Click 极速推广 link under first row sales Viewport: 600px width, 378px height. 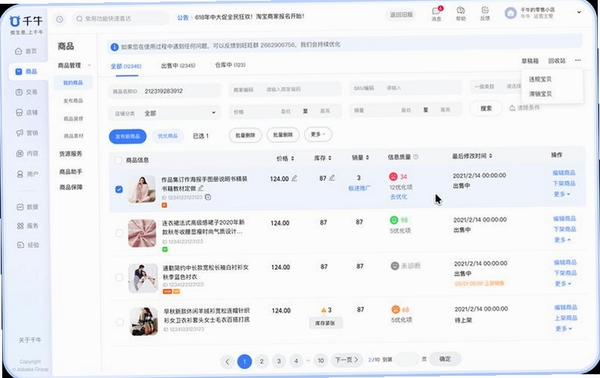tap(359, 188)
